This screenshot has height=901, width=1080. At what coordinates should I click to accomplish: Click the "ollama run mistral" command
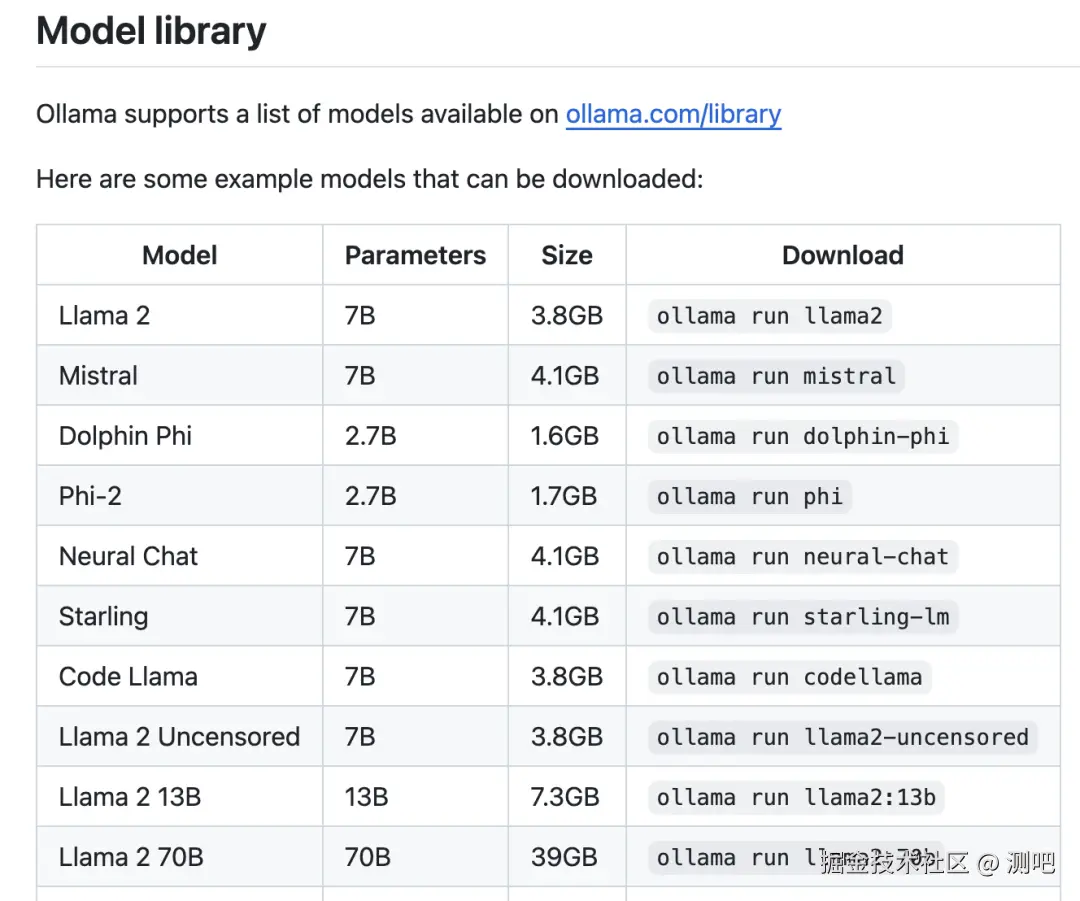coord(776,377)
